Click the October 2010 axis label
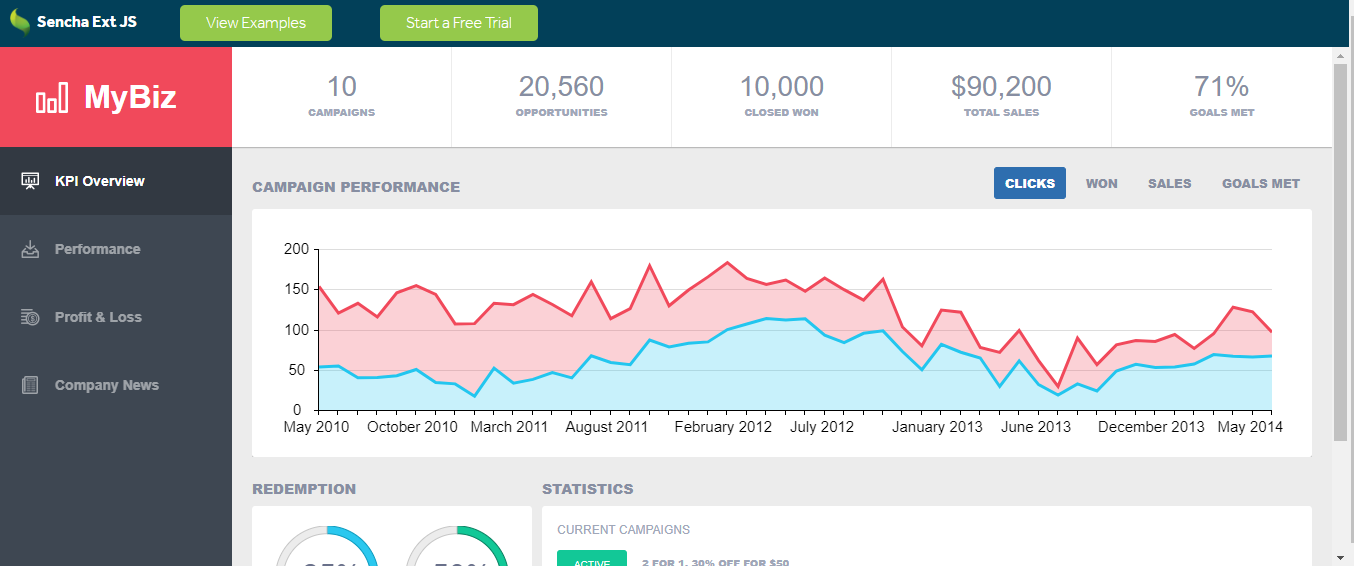The image size is (1354, 566). click(x=412, y=427)
